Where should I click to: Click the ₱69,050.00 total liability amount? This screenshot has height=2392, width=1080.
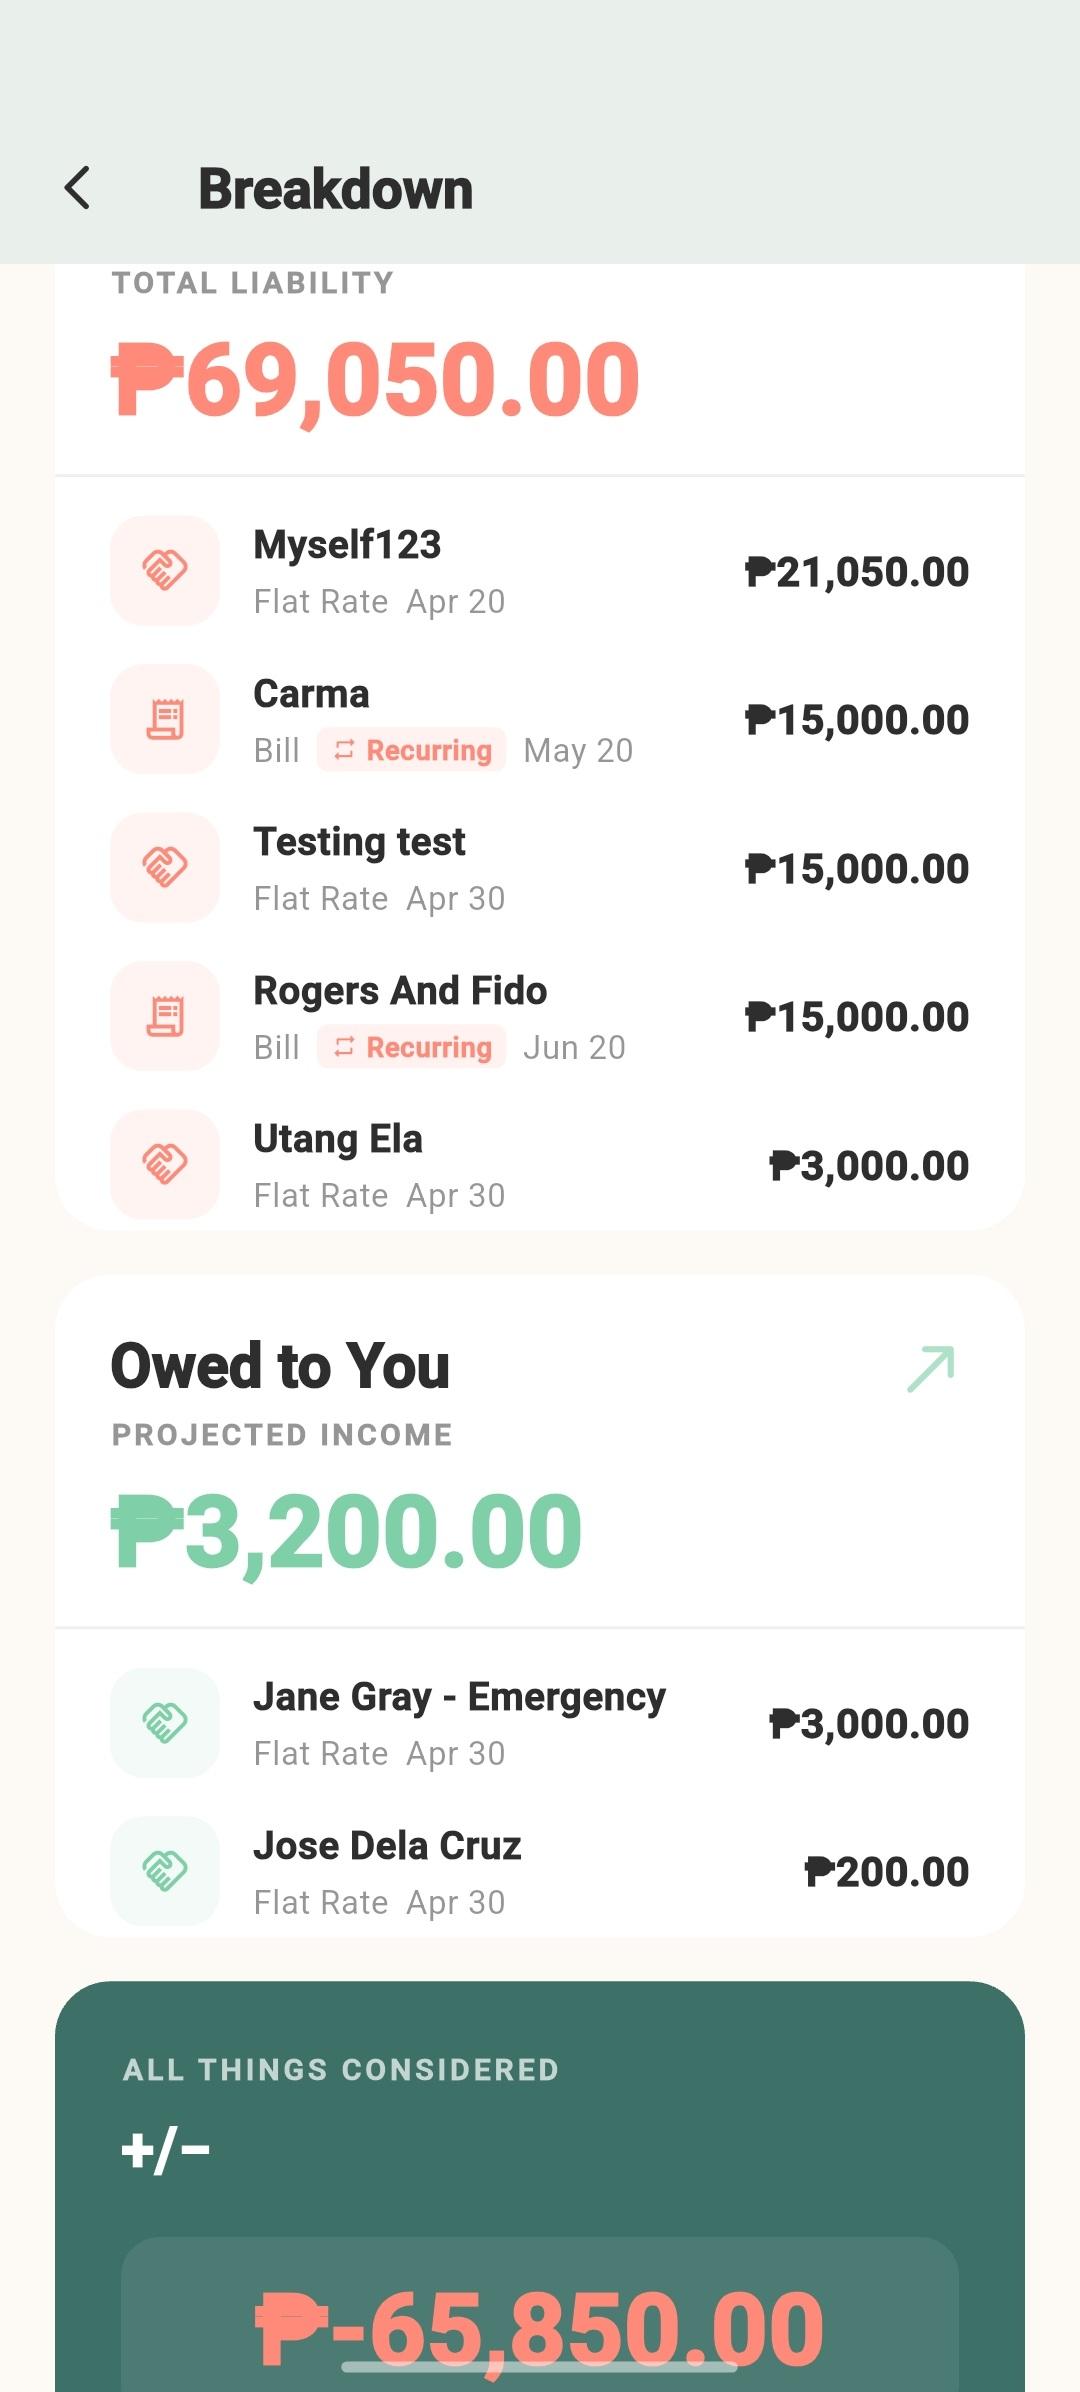pos(375,380)
